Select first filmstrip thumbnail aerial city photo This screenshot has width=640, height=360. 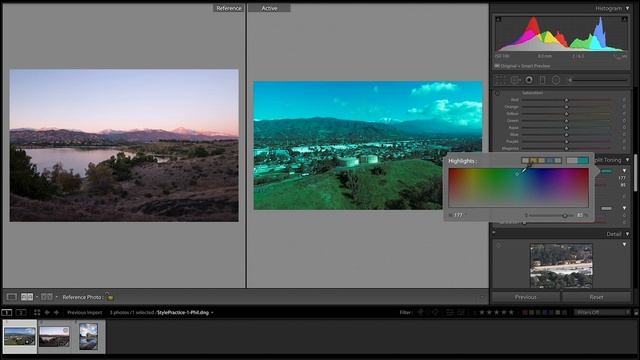[x=20, y=336]
